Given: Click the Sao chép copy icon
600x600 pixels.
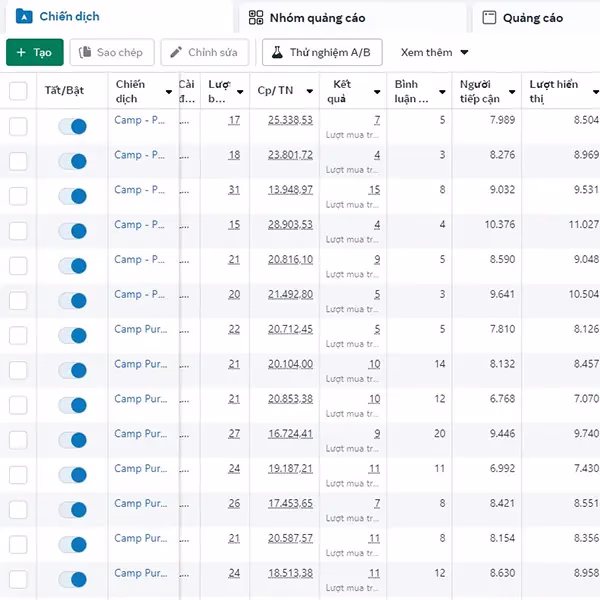Looking at the screenshot, I should pos(86,52).
